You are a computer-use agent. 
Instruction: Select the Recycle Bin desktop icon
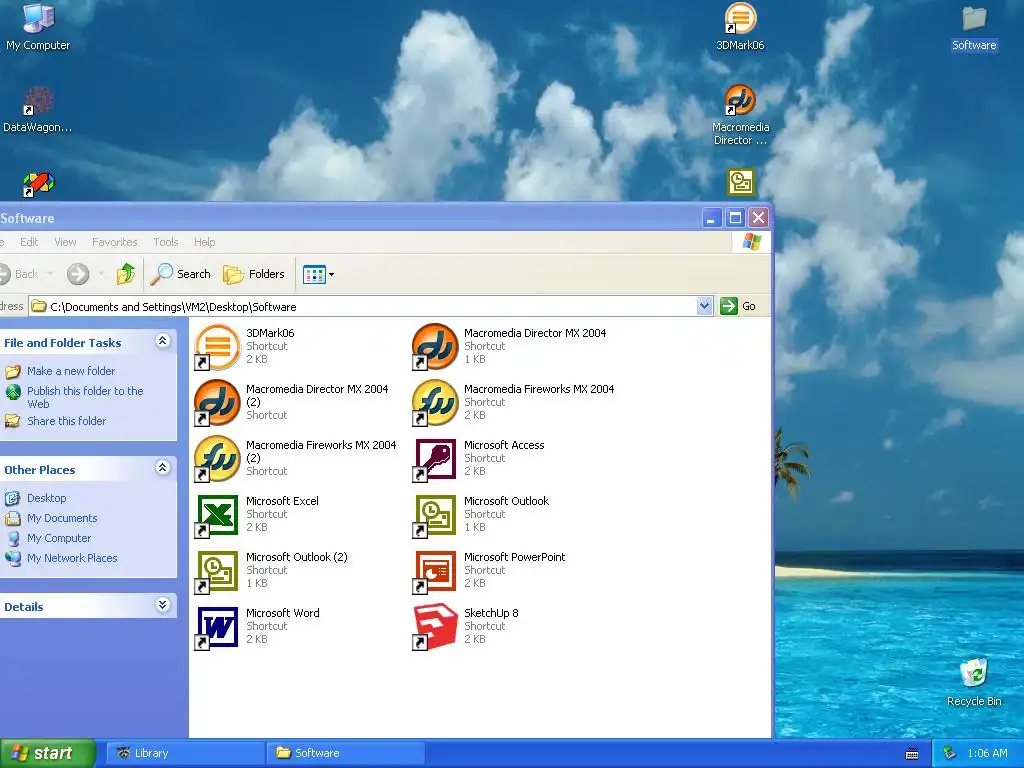[x=974, y=682]
